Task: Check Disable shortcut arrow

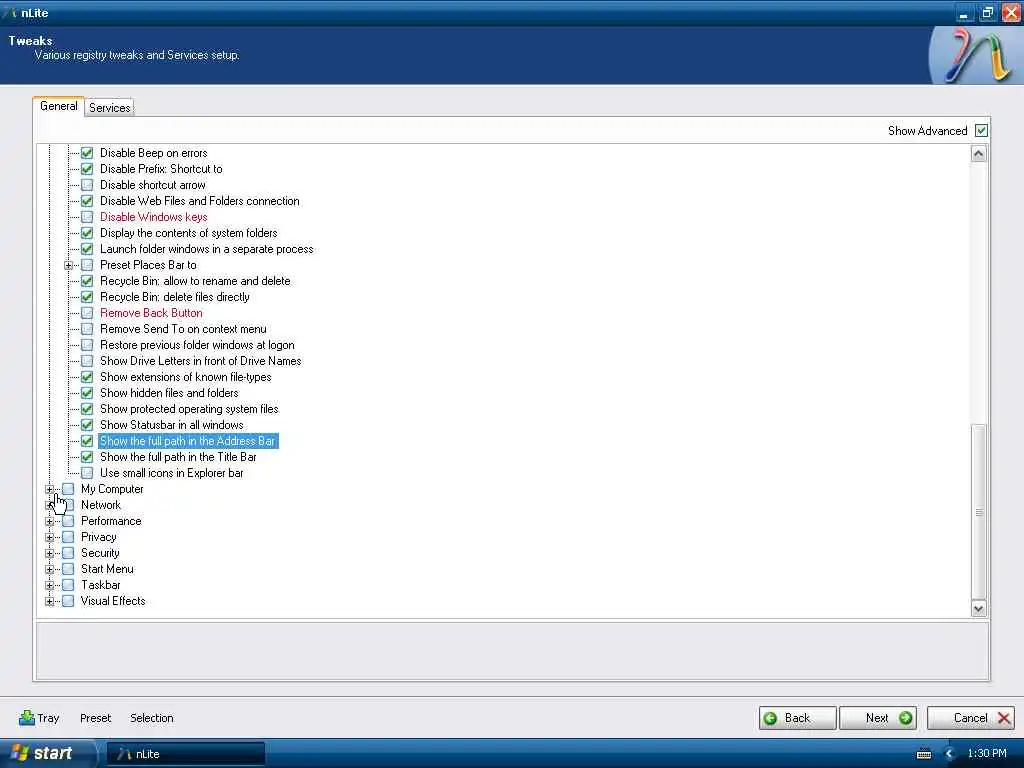Action: pyautogui.click(x=87, y=185)
